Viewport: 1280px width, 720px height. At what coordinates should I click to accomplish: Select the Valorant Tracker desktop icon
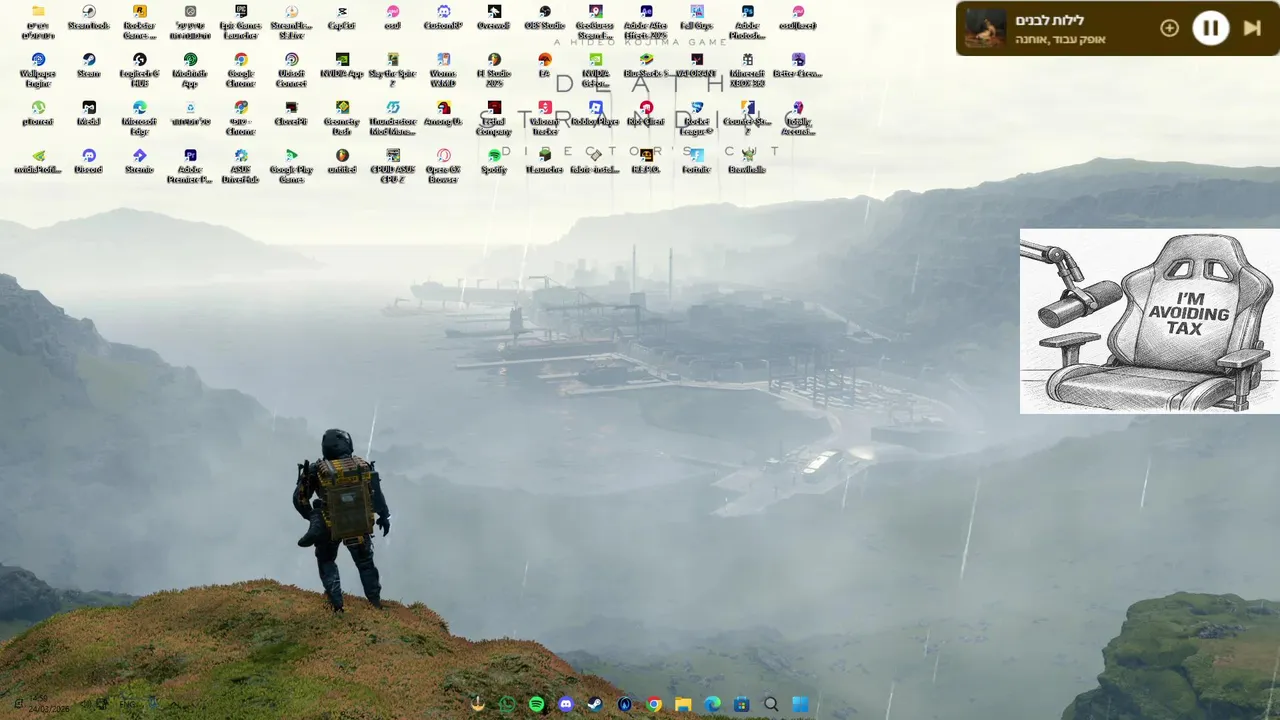click(x=545, y=118)
